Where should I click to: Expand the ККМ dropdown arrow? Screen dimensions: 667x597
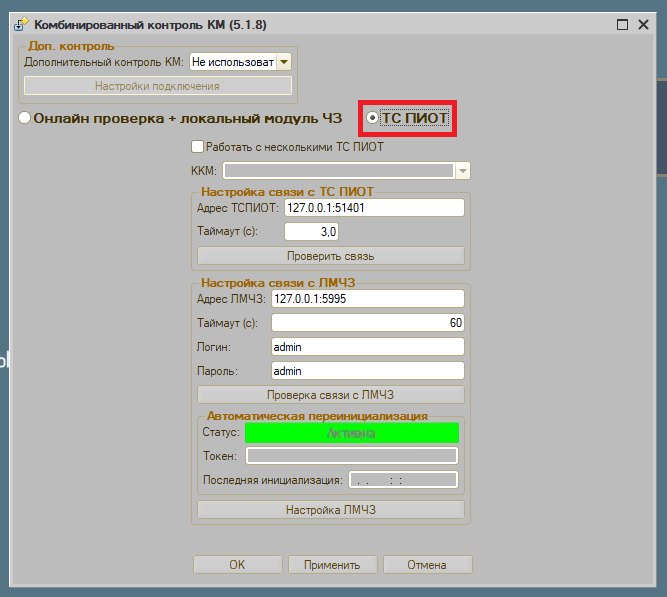(462, 171)
